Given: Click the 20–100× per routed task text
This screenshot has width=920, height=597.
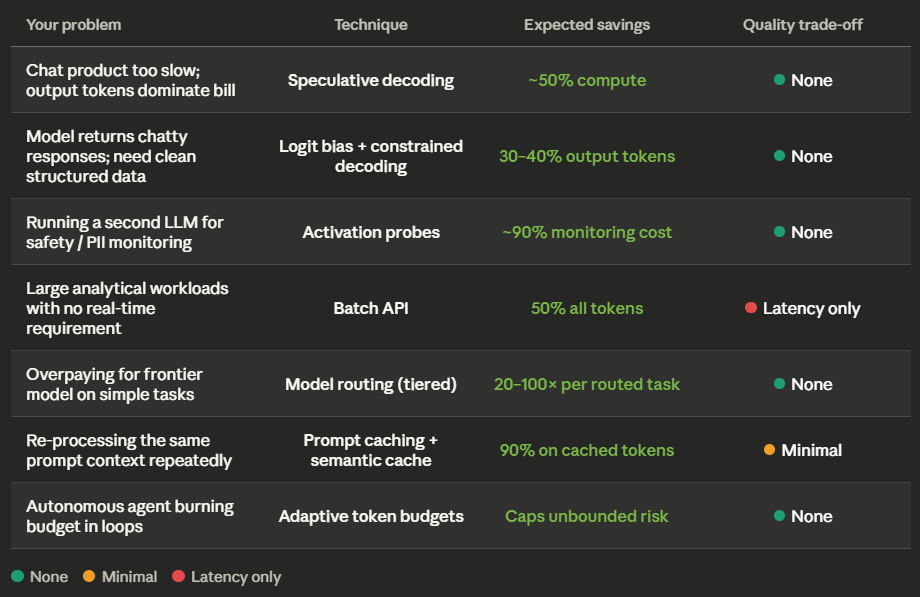Looking at the screenshot, I should pos(587,384).
